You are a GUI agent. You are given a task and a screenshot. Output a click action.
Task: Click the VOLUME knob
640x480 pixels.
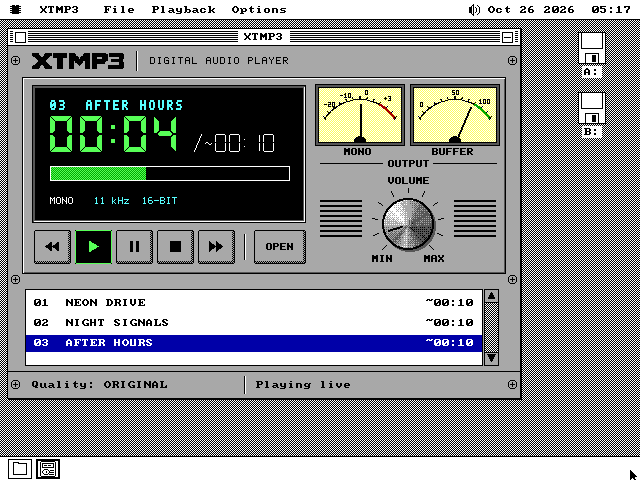[x=408, y=224]
